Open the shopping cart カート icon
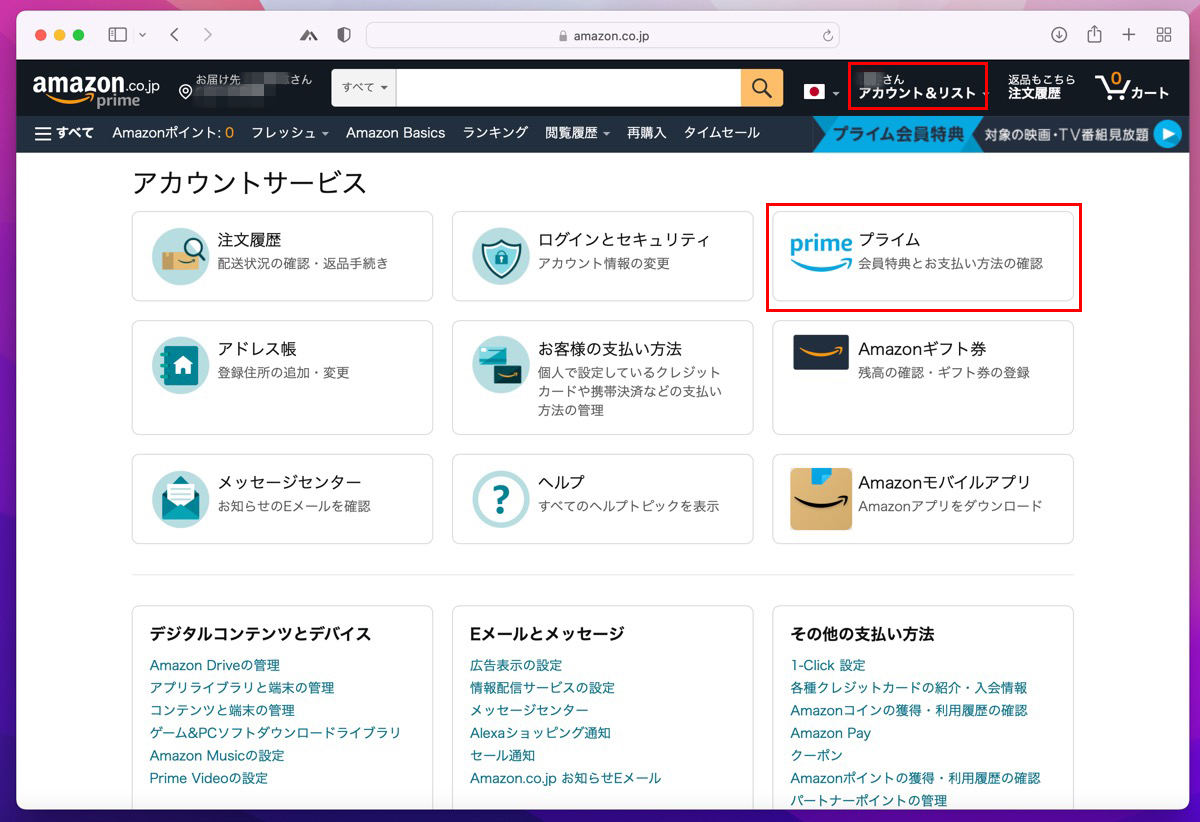This screenshot has height=822, width=1200. pos(1132,87)
